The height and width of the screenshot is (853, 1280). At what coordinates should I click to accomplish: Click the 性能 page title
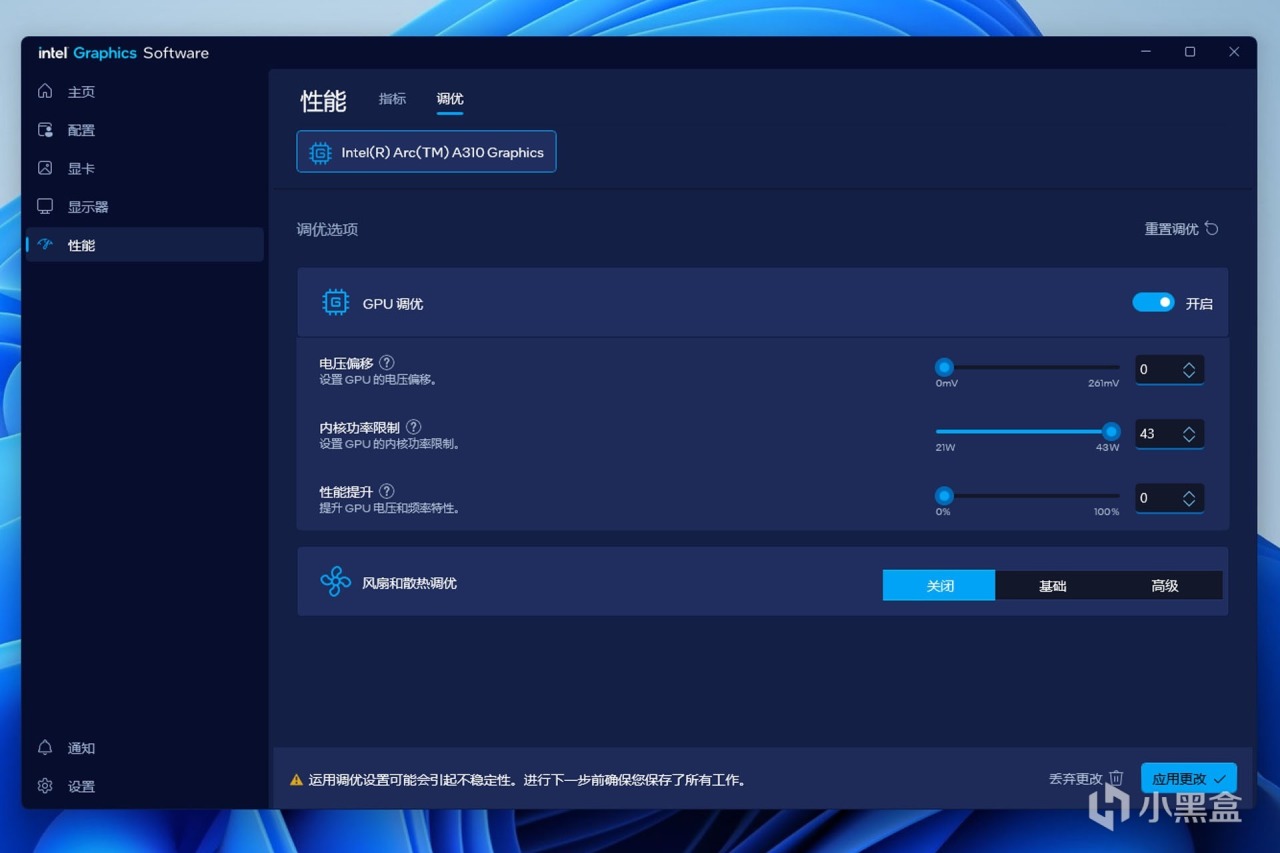323,101
